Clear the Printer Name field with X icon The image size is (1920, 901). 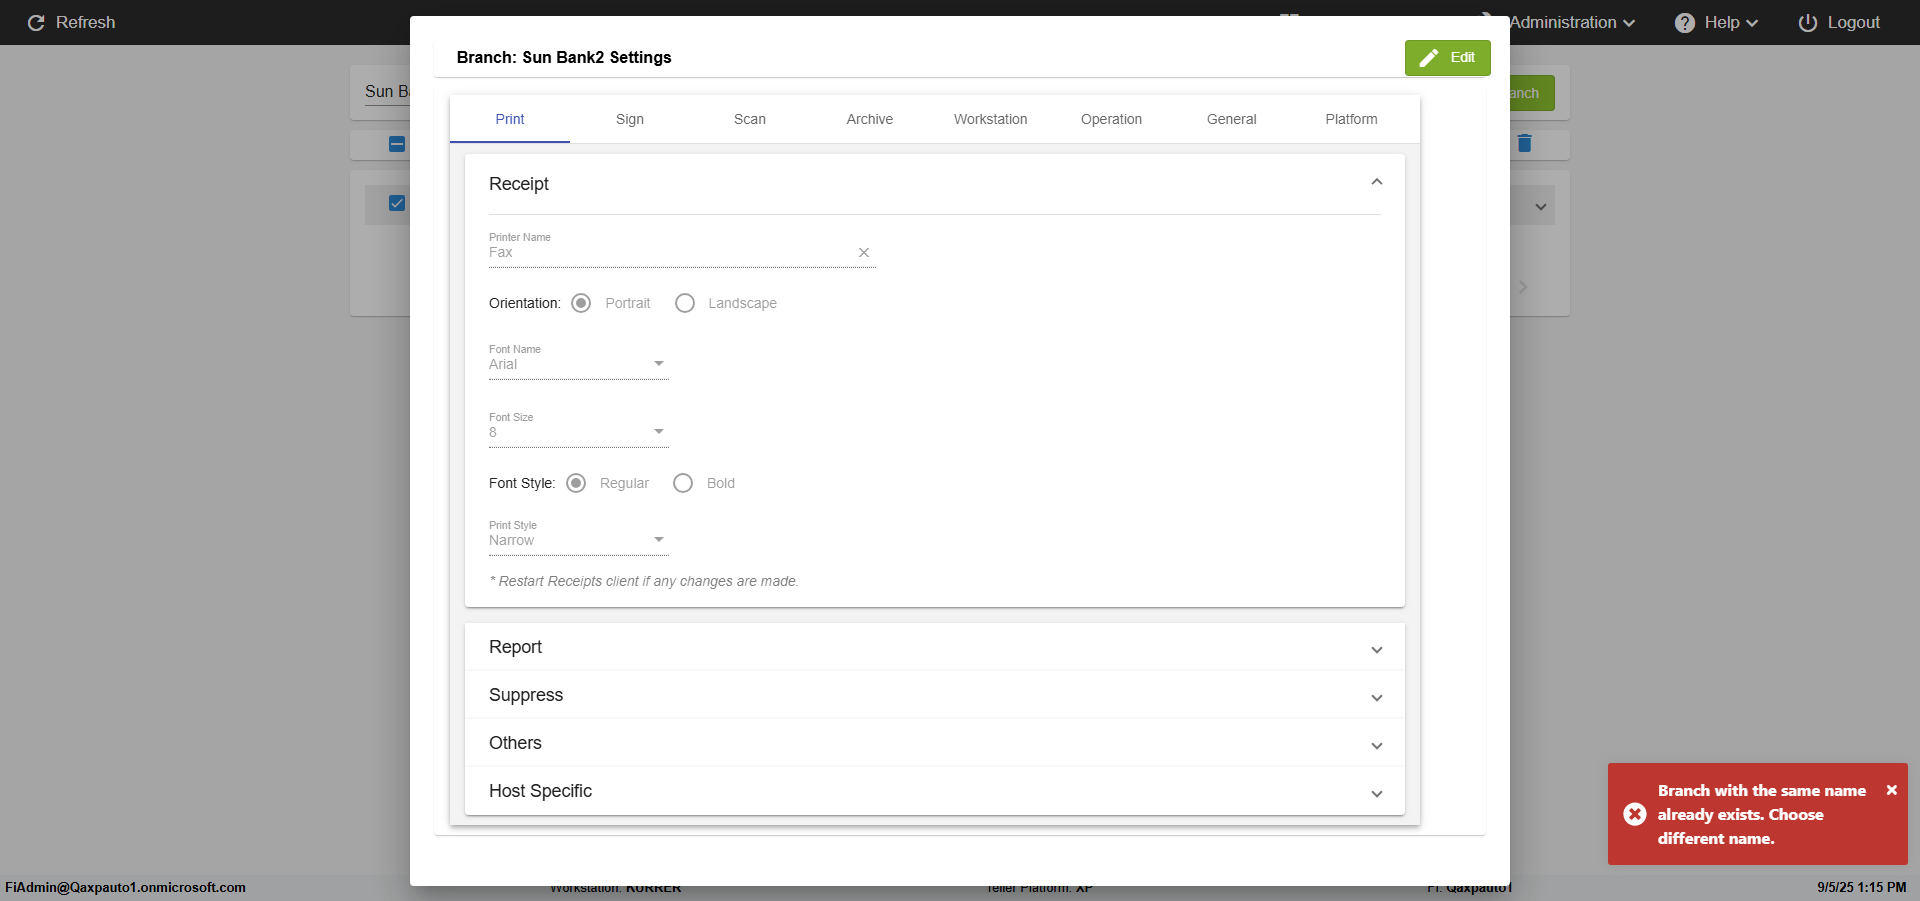pos(864,253)
